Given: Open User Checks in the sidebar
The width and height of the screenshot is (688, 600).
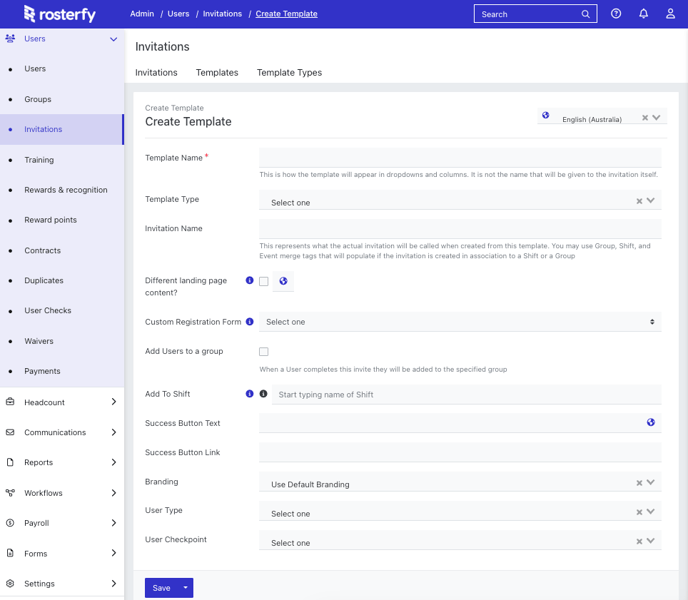Looking at the screenshot, I should 48,310.
